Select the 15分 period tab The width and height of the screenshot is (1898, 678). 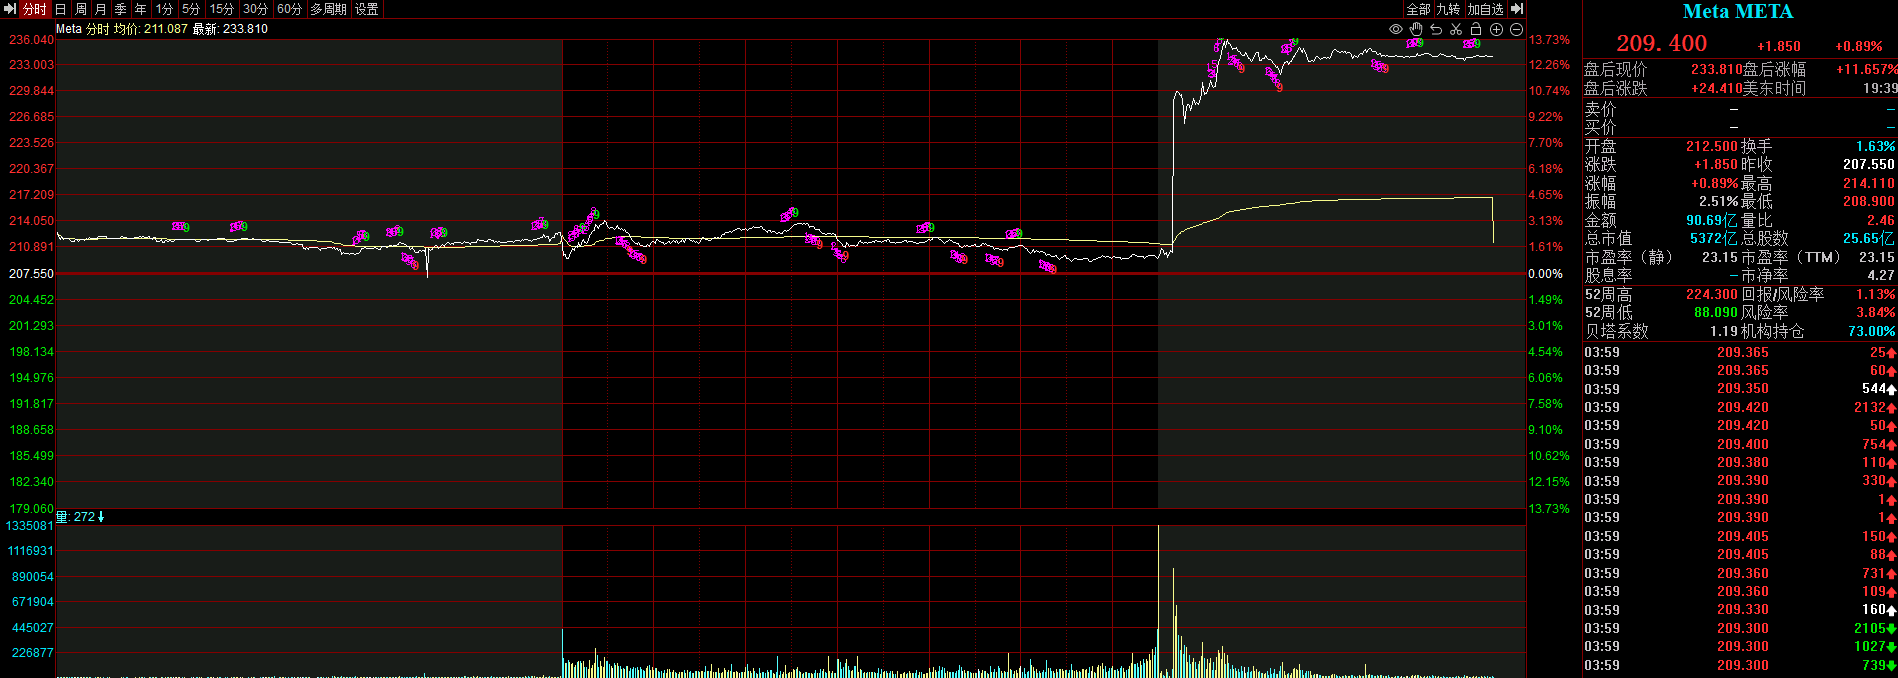pyautogui.click(x=221, y=9)
